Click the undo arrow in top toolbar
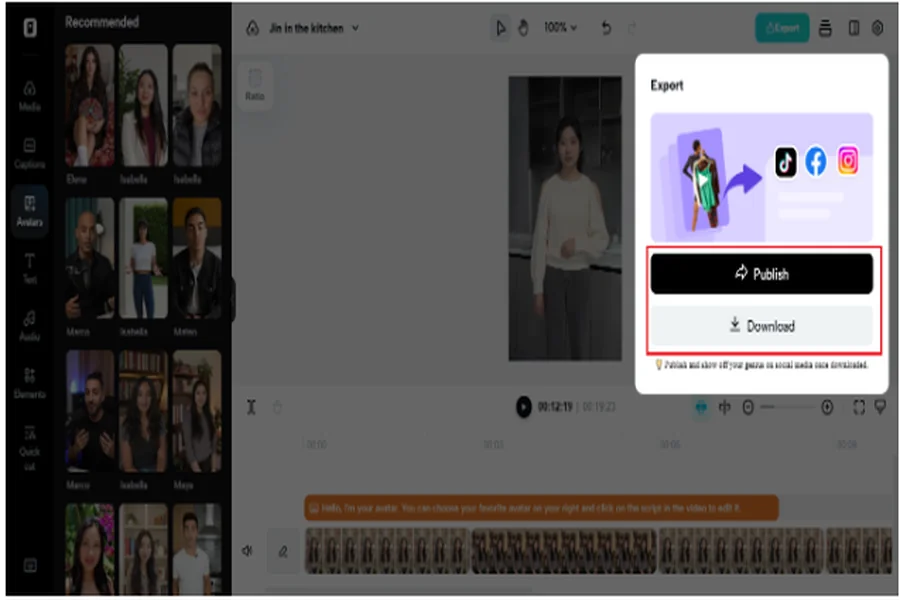 point(606,28)
